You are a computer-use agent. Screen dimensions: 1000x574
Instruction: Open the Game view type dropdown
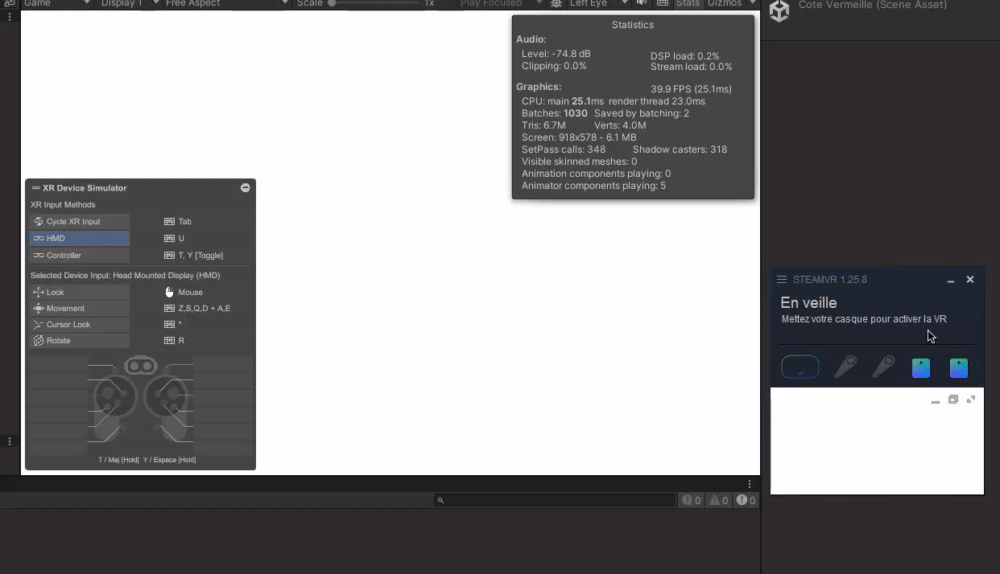click(x=56, y=3)
